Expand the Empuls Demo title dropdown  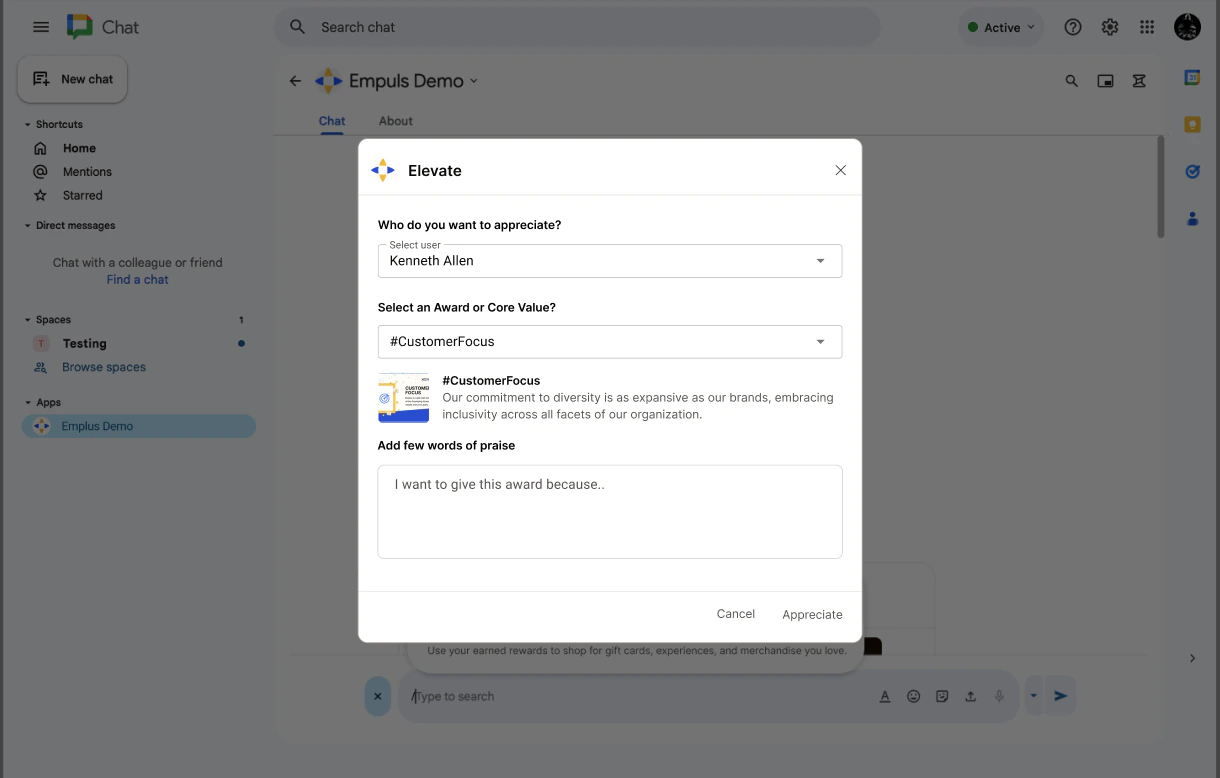tap(474, 81)
